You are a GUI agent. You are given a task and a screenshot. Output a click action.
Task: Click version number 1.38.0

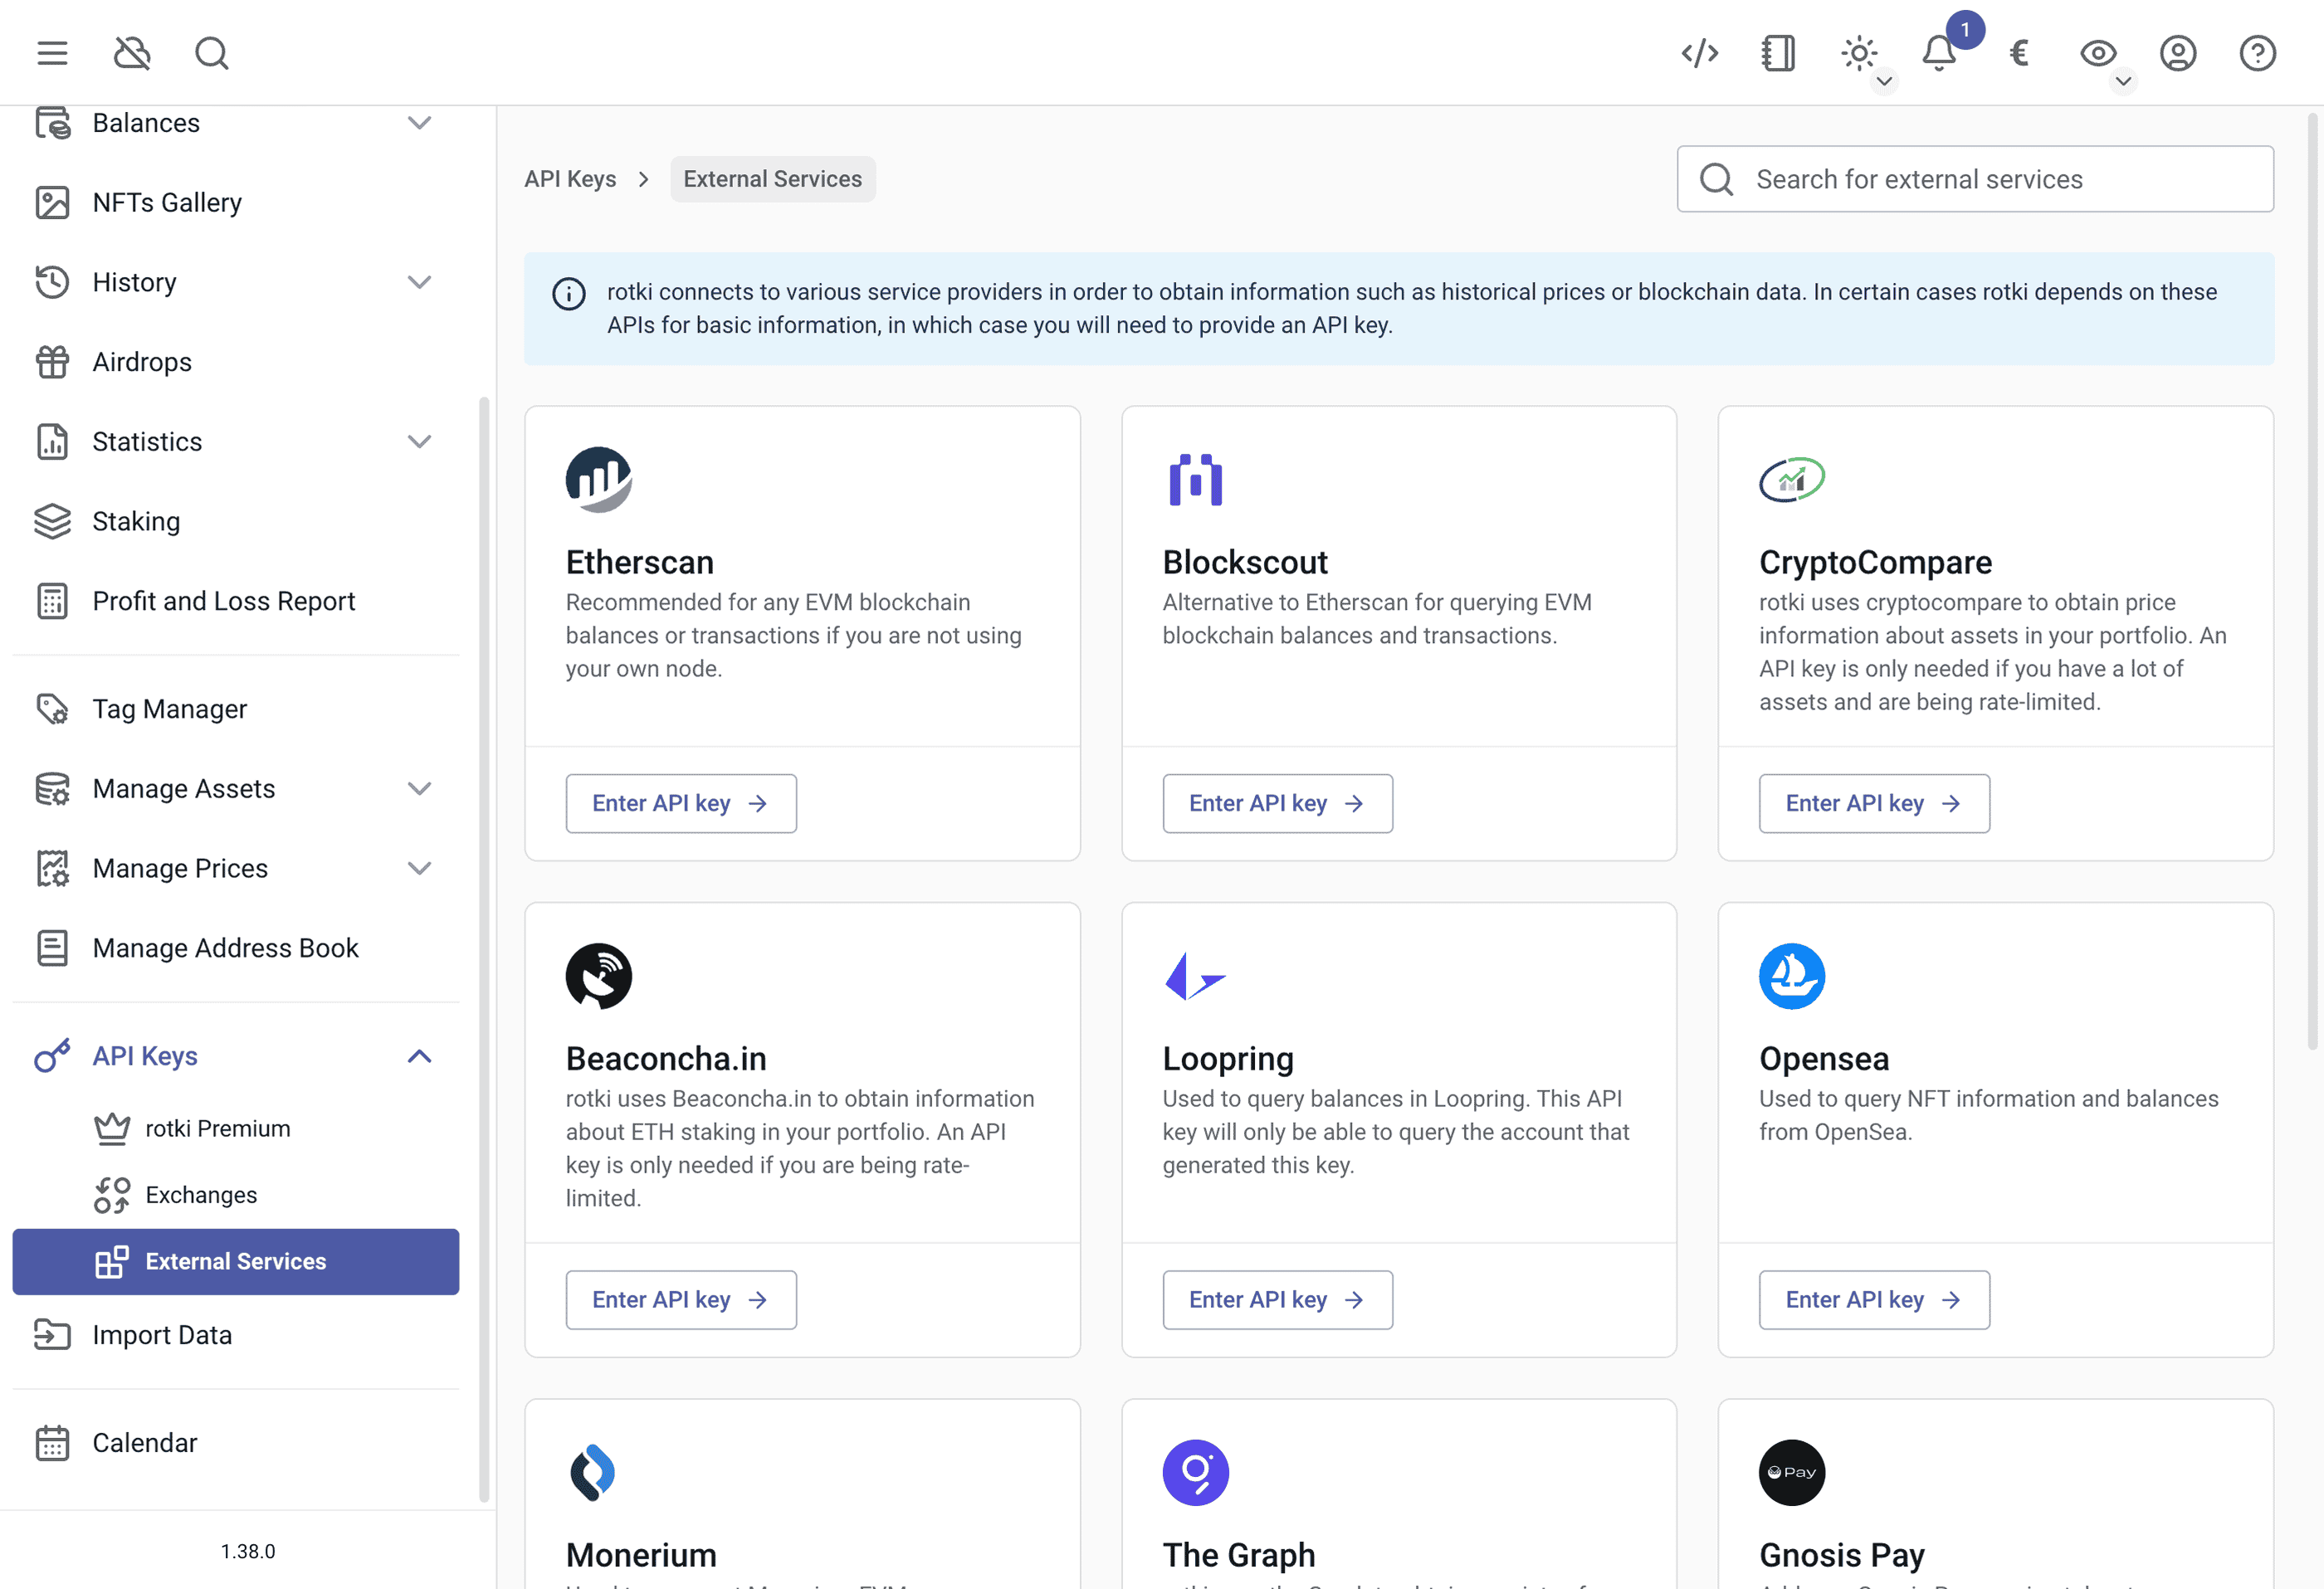[x=248, y=1551]
